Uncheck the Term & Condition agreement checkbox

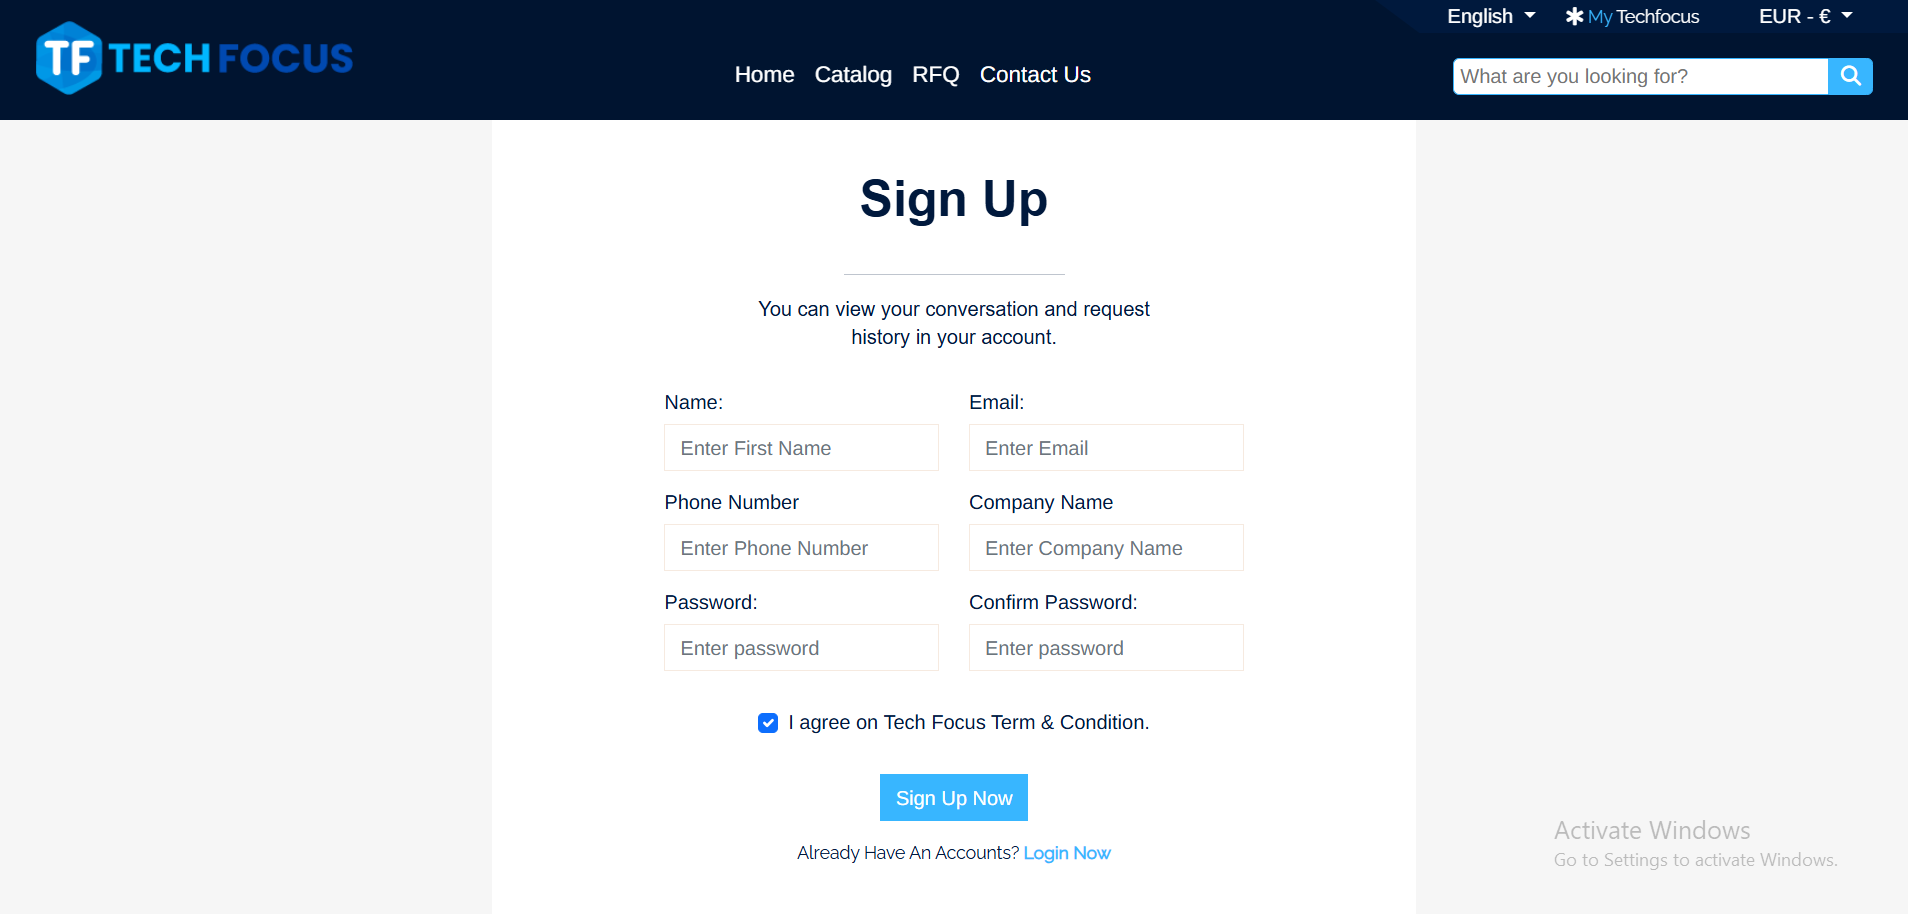point(767,722)
